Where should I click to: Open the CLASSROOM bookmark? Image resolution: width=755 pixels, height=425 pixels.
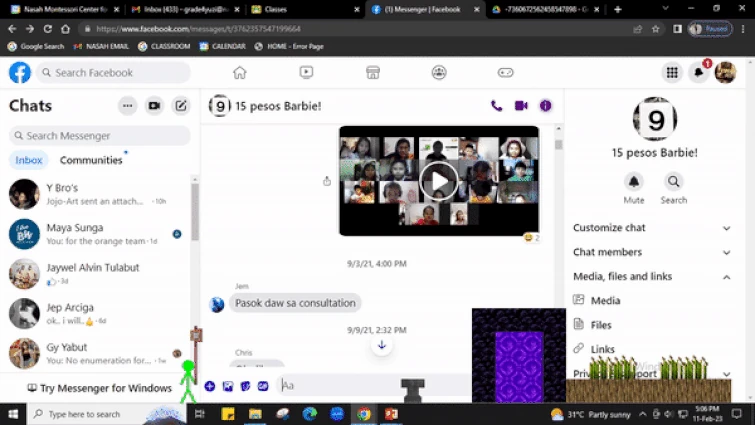(164, 47)
